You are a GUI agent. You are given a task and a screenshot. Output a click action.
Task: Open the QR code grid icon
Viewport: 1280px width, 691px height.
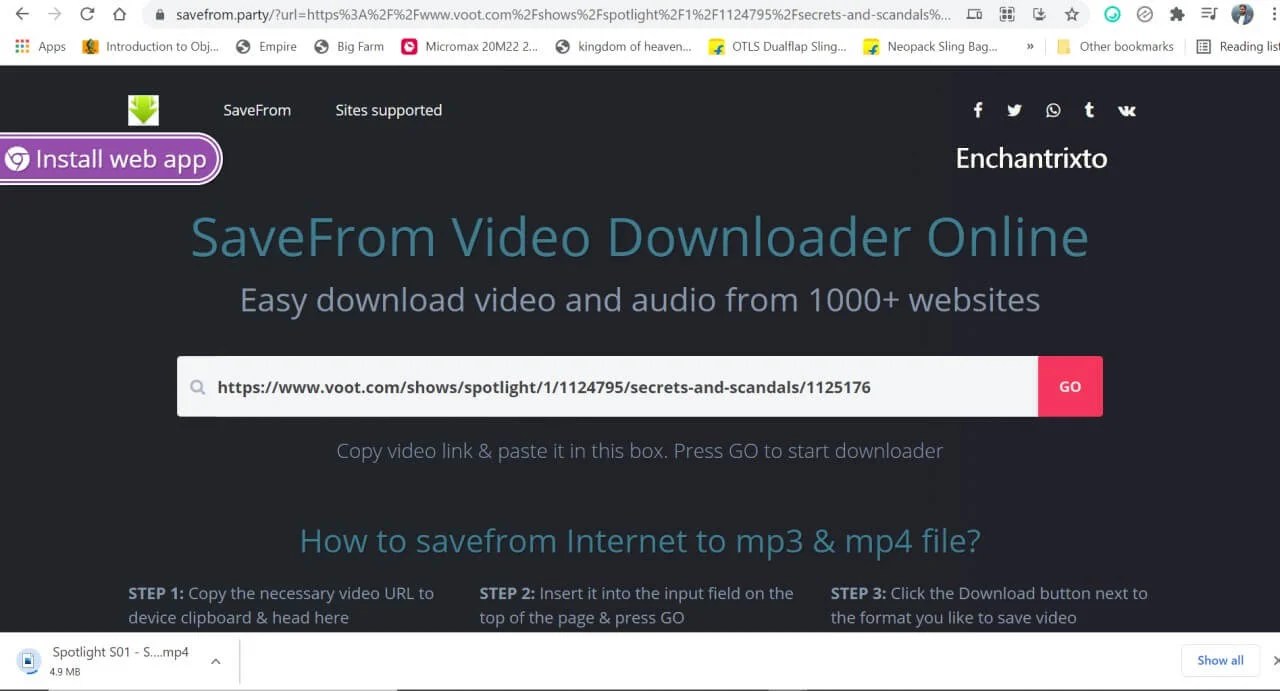click(1007, 14)
